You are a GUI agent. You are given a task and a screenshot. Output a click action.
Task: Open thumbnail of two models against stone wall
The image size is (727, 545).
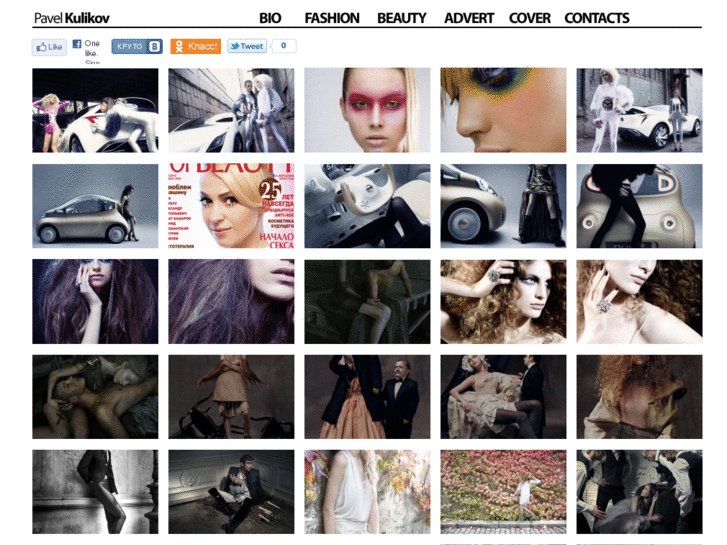[x=231, y=110]
